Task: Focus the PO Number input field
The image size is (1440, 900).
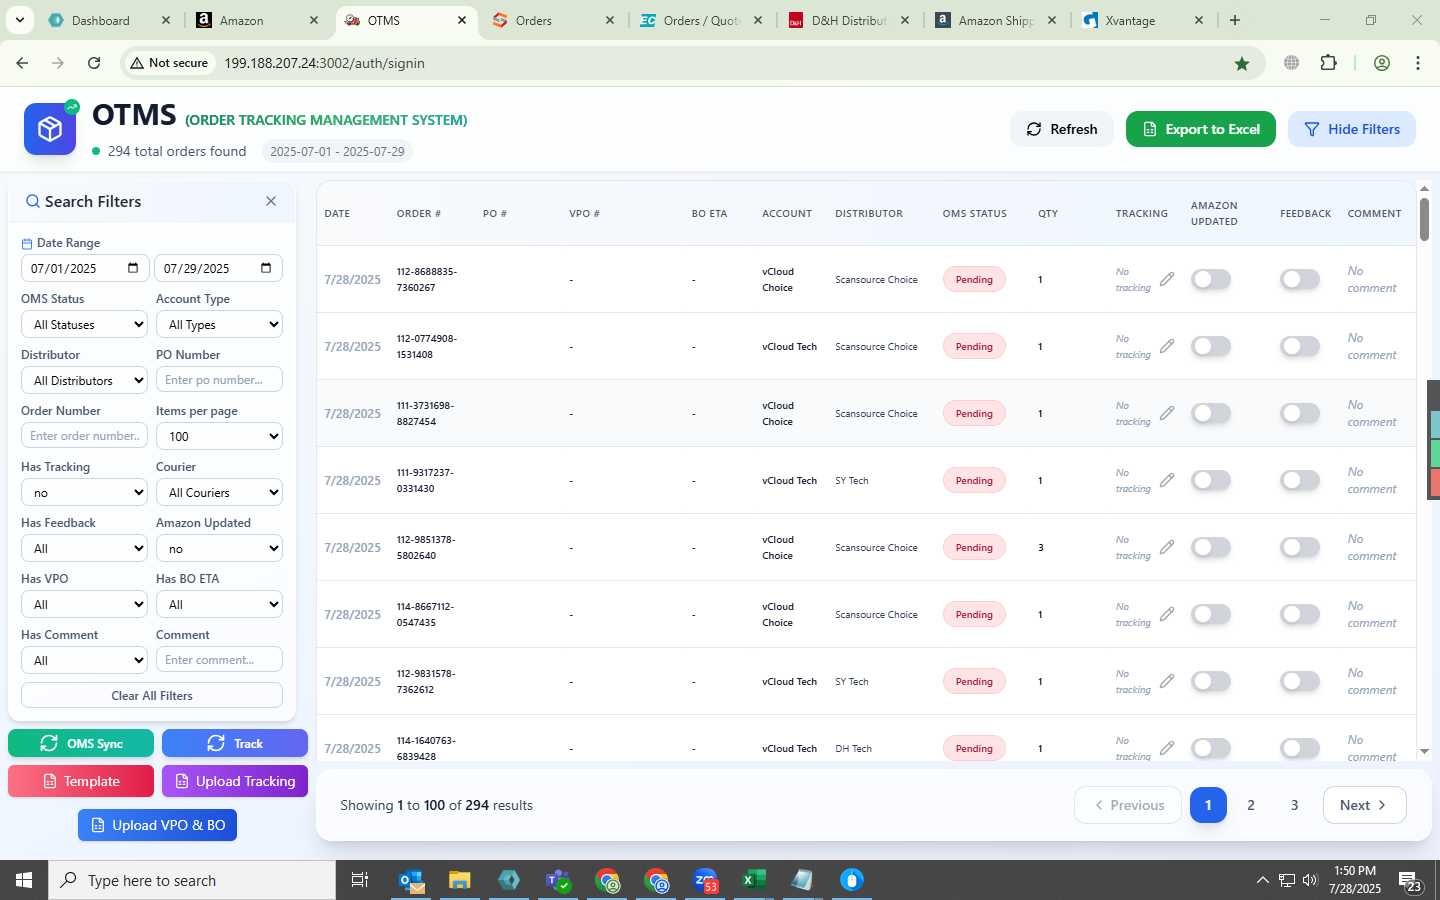Action: point(219,380)
